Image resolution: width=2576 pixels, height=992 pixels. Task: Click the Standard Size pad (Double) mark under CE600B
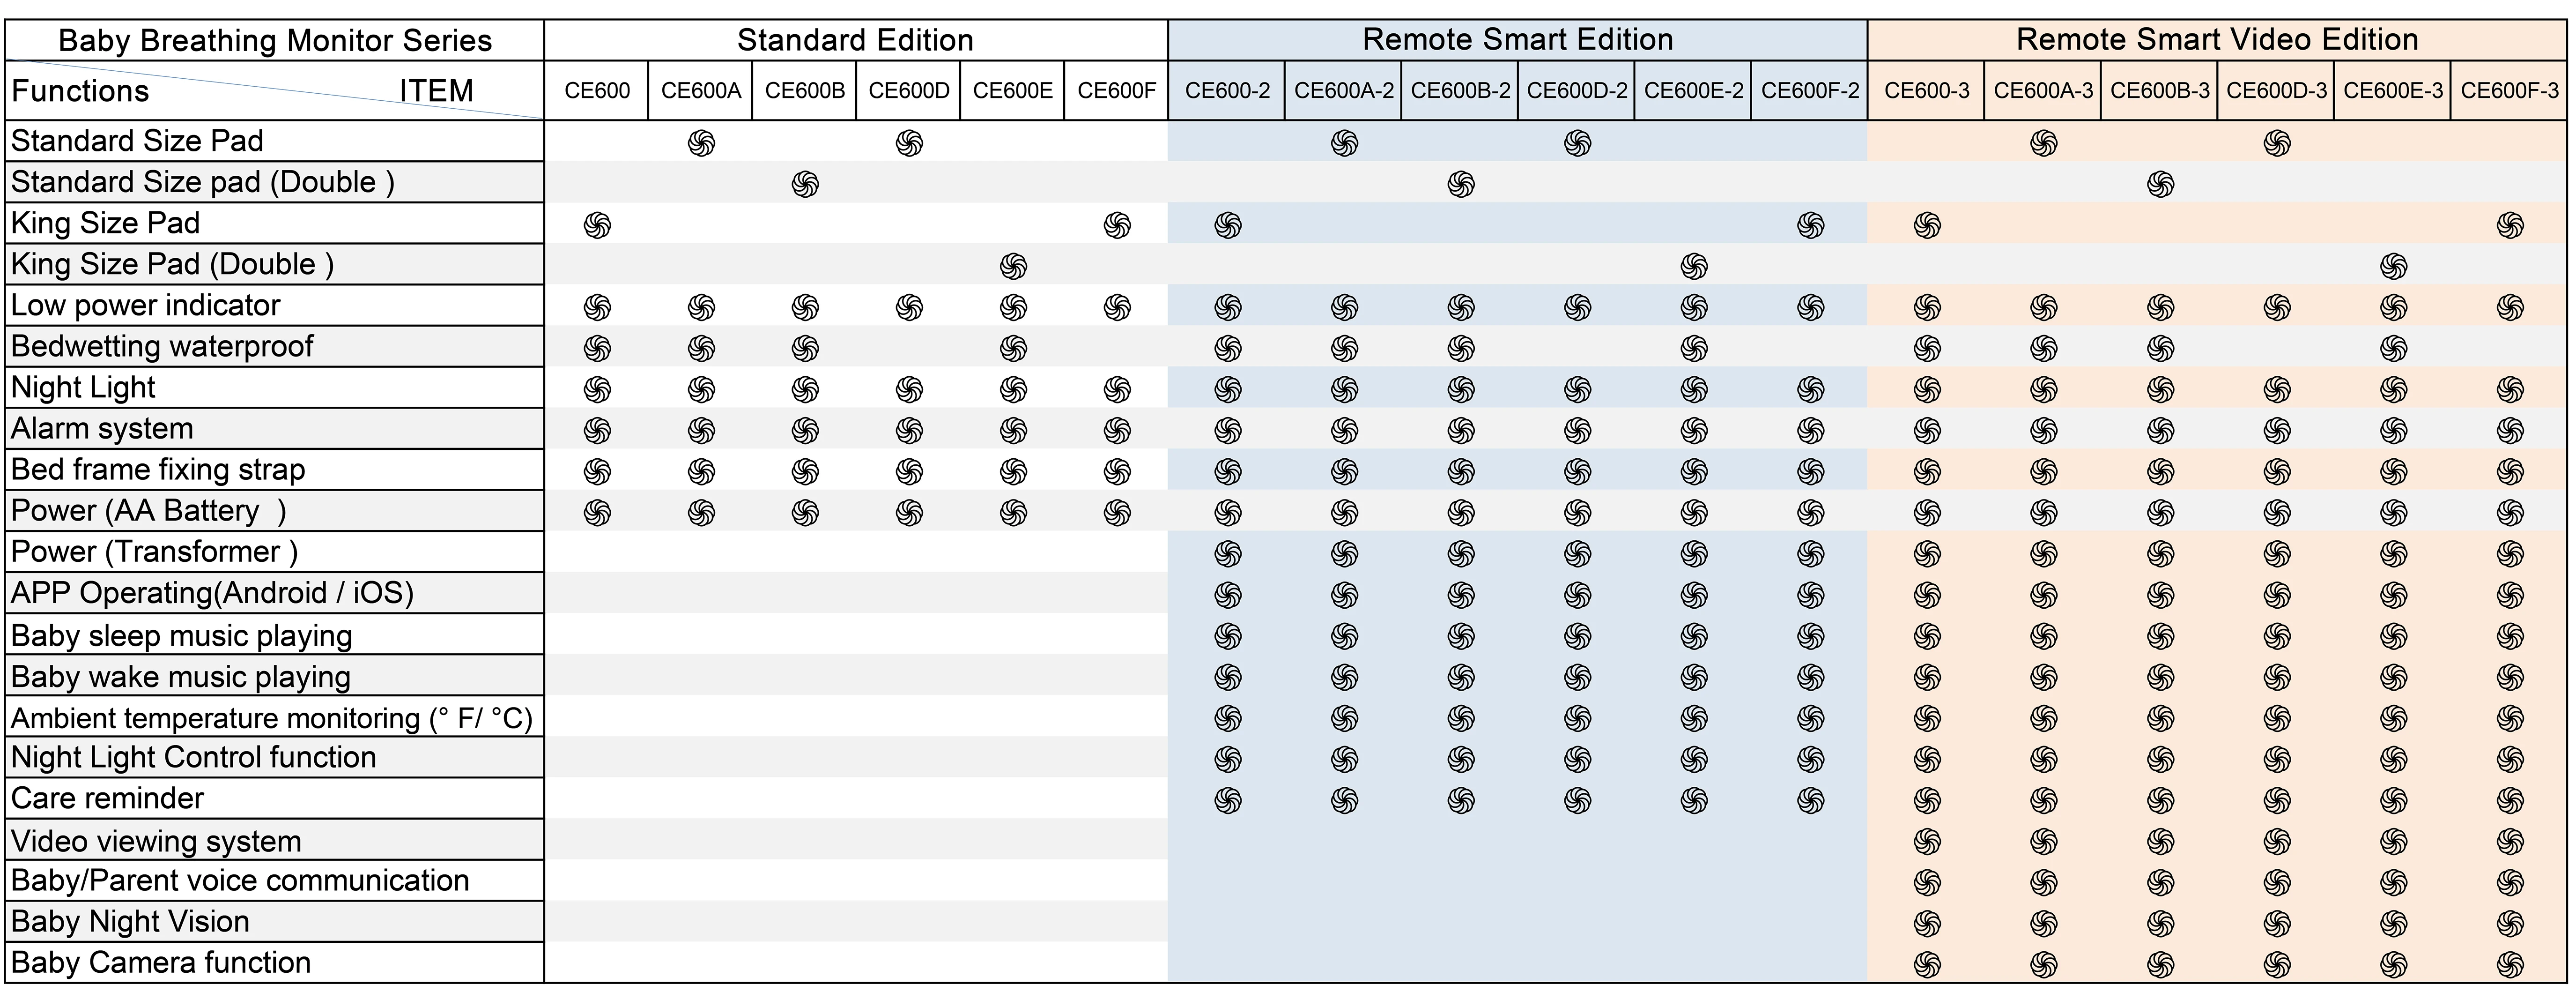(x=805, y=185)
